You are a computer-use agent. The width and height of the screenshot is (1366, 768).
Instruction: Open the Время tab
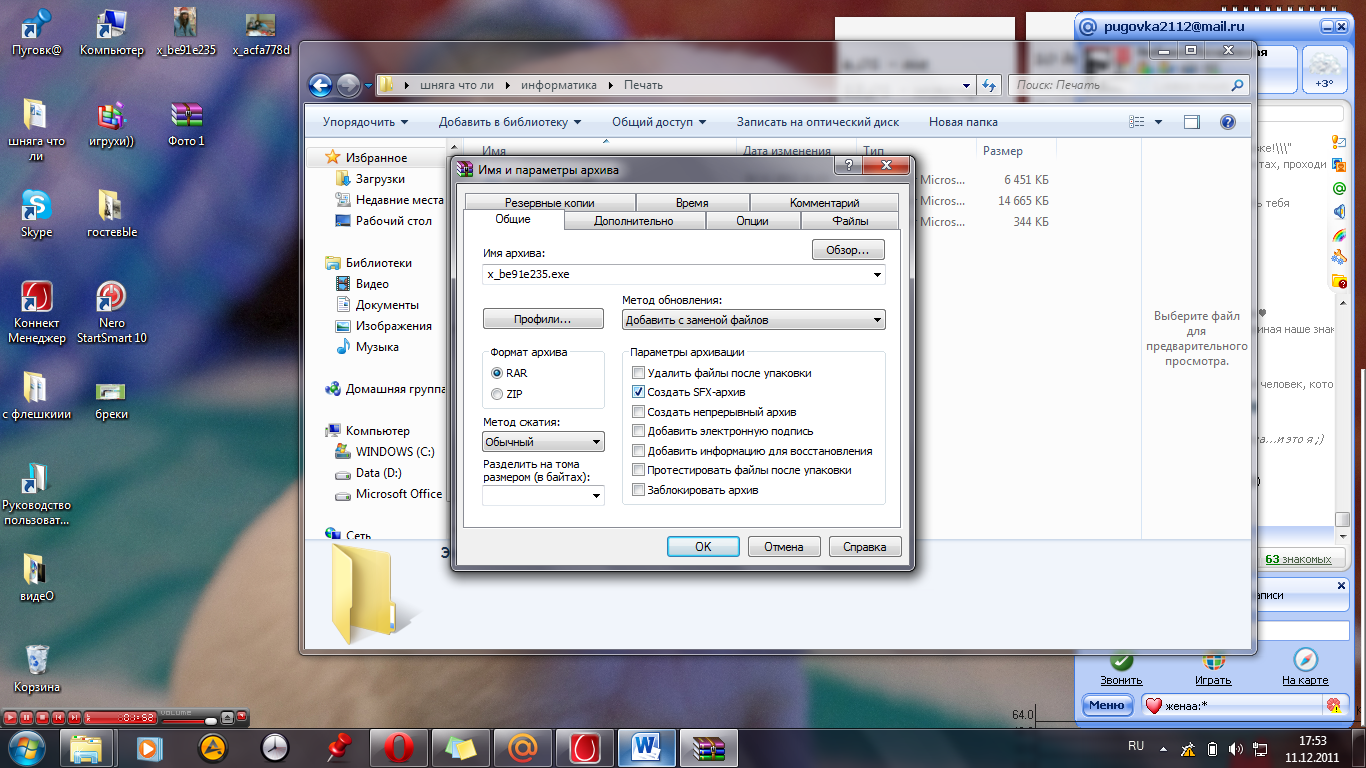[x=692, y=203]
